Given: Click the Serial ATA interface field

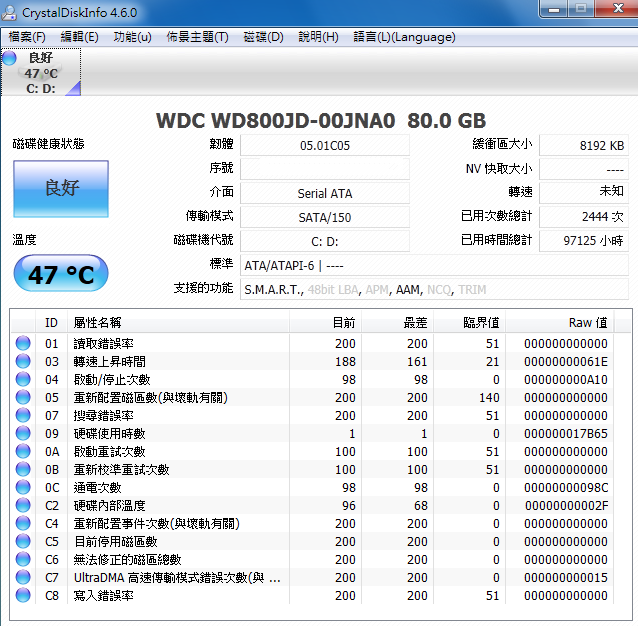Looking at the screenshot, I should pos(325,193).
